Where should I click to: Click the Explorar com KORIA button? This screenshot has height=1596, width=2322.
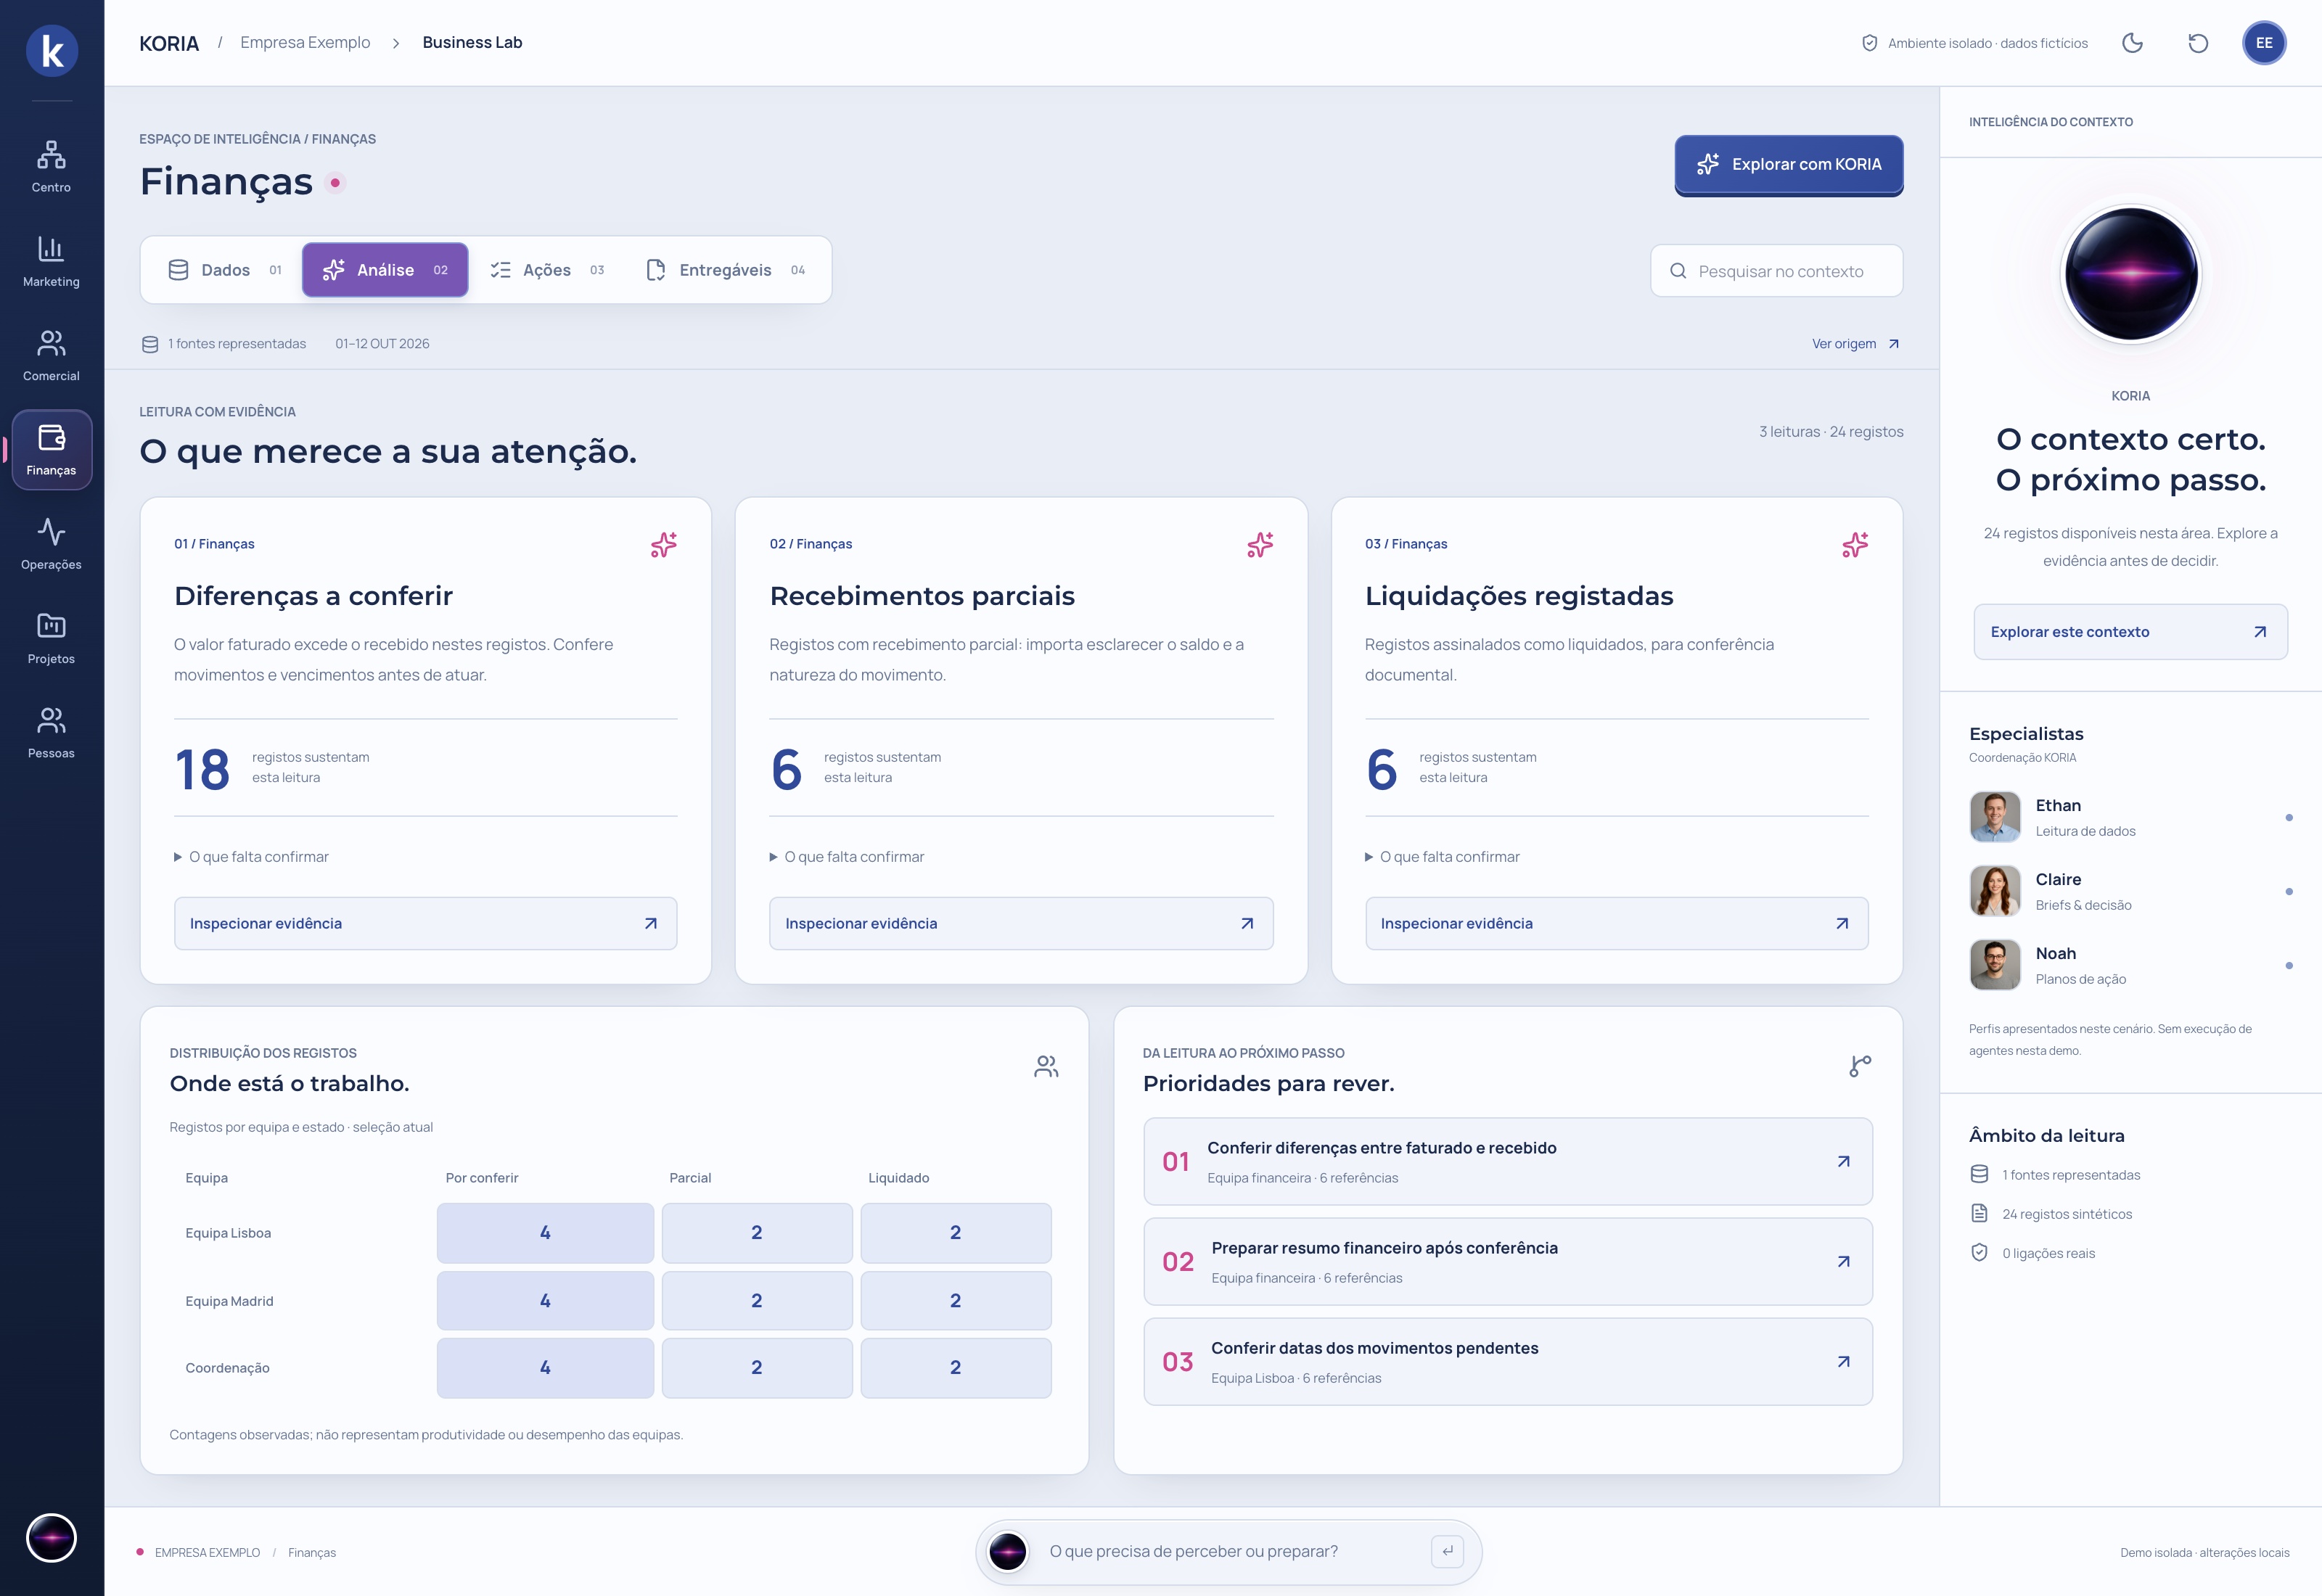click(1789, 164)
